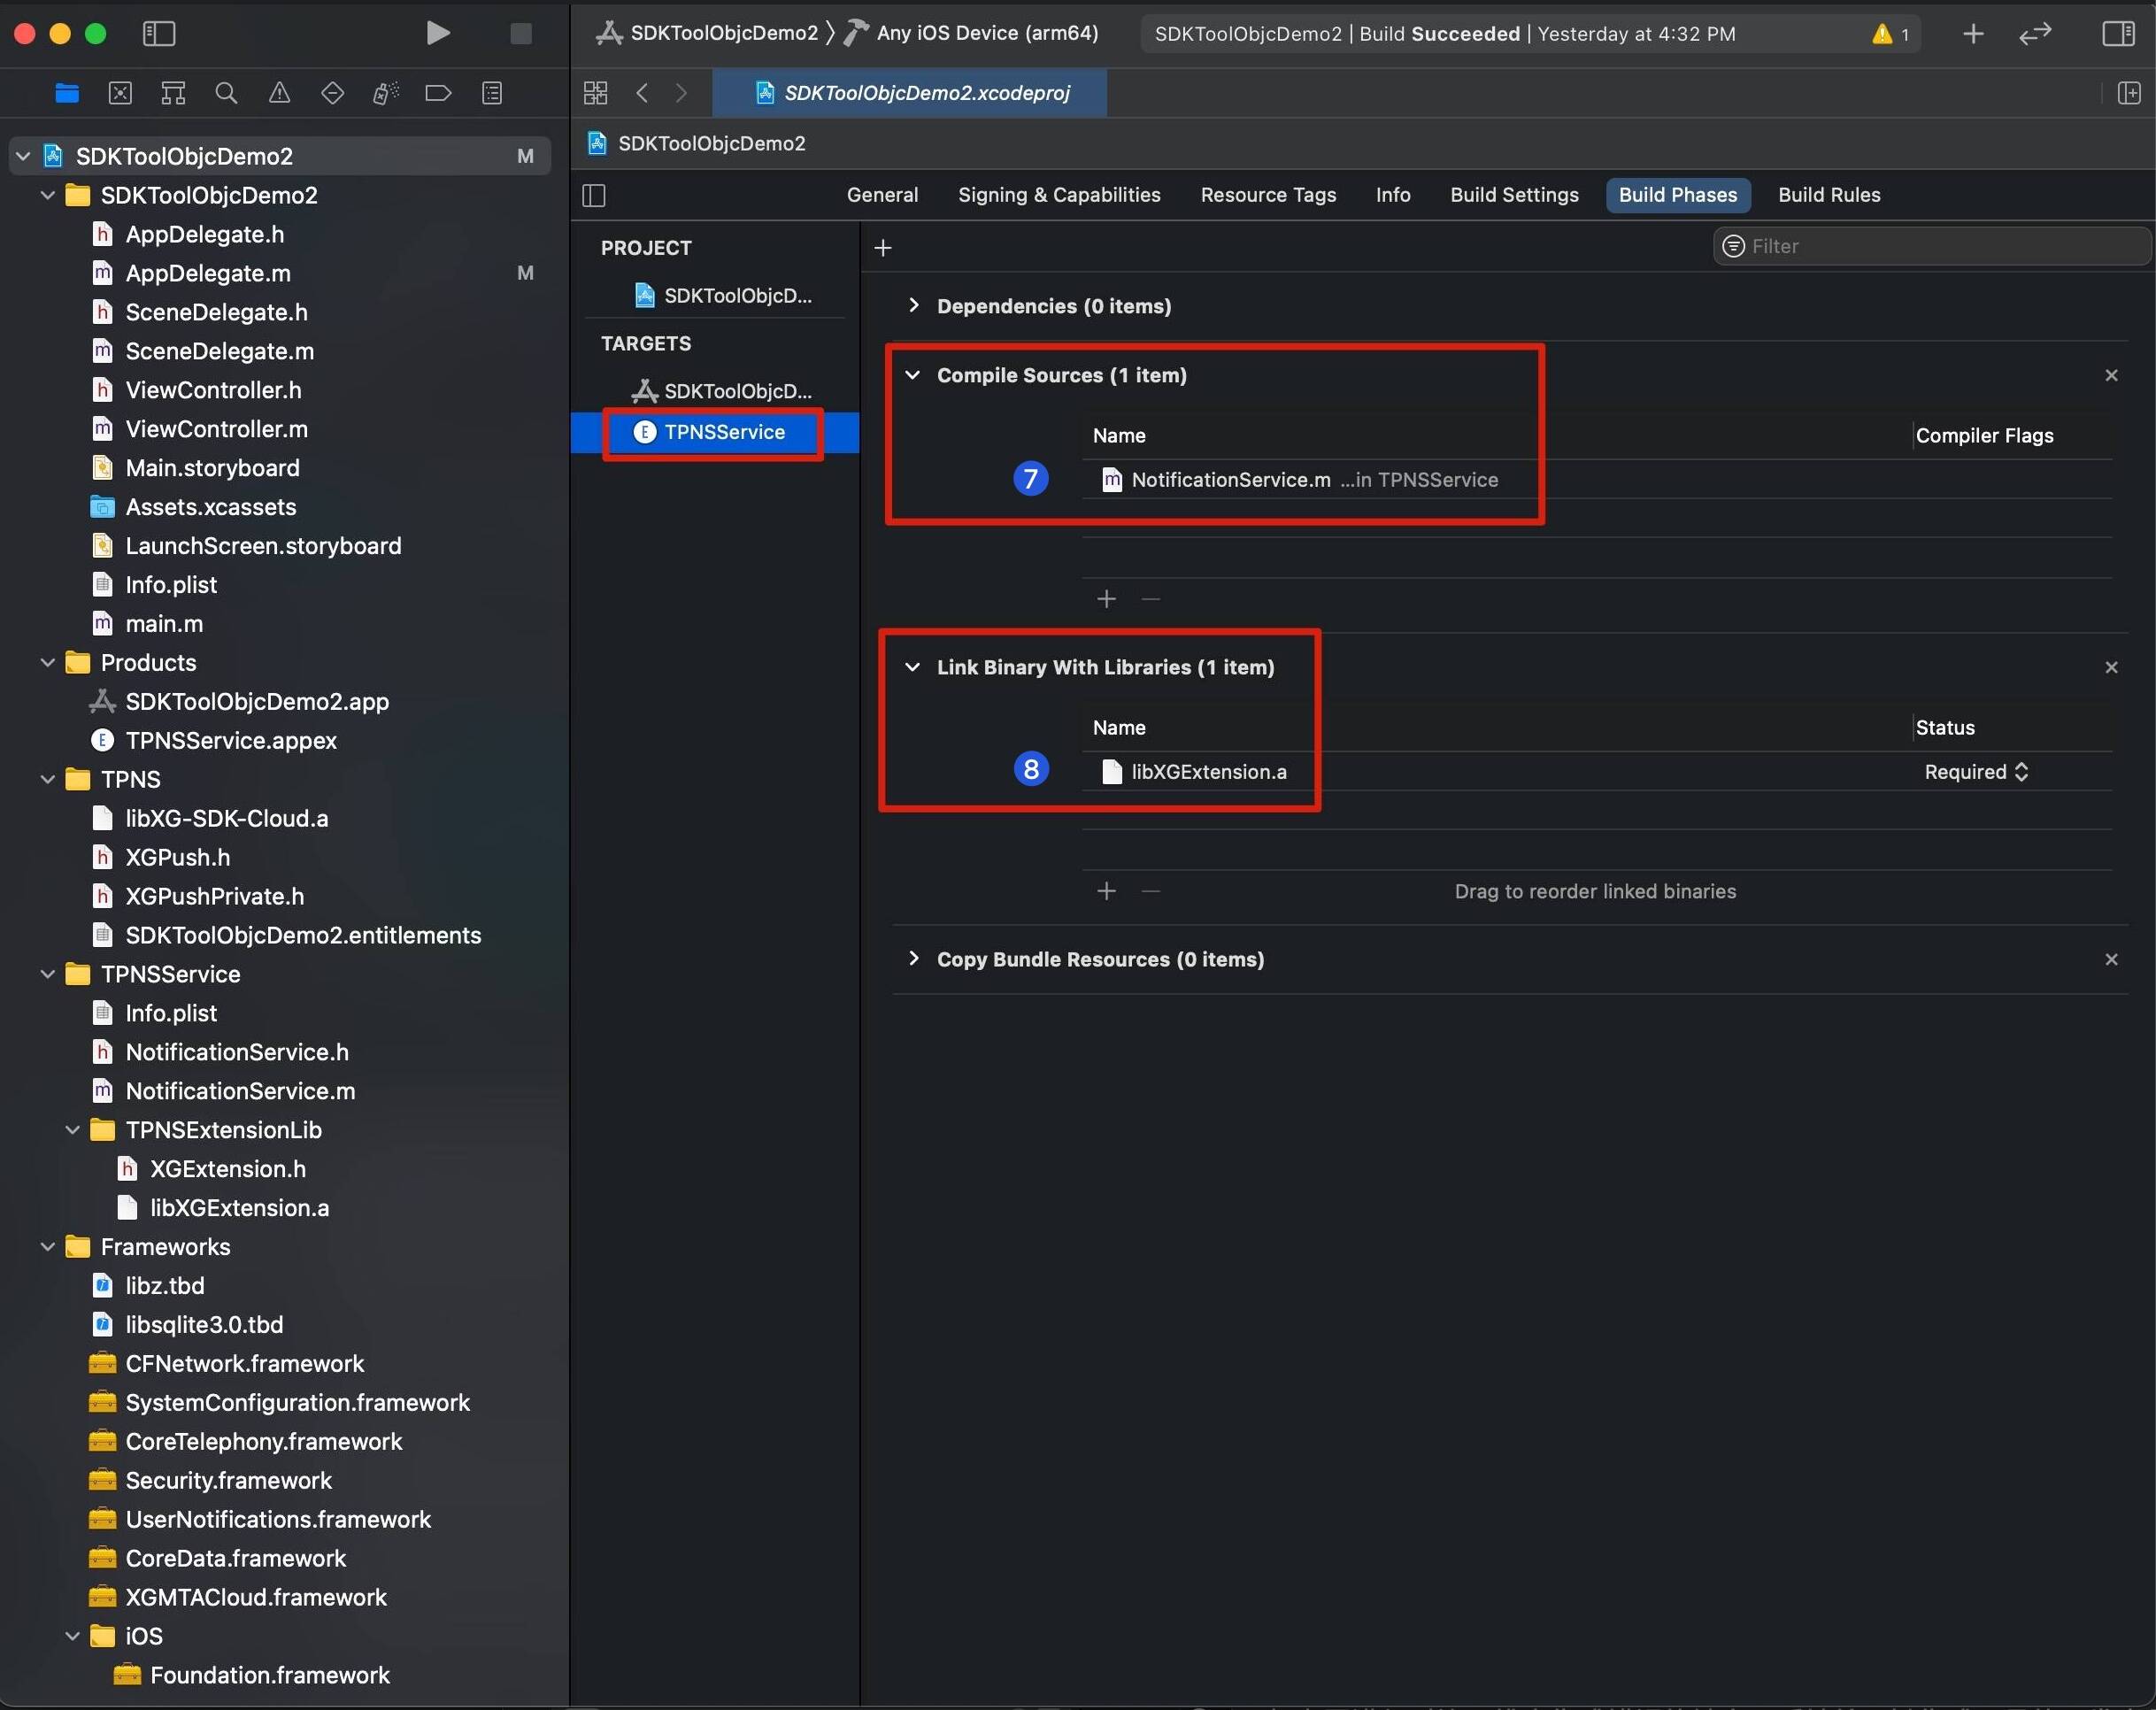Viewport: 2156px width, 1710px height.
Task: Add a source file to Compile Sources
Action: click(1106, 599)
